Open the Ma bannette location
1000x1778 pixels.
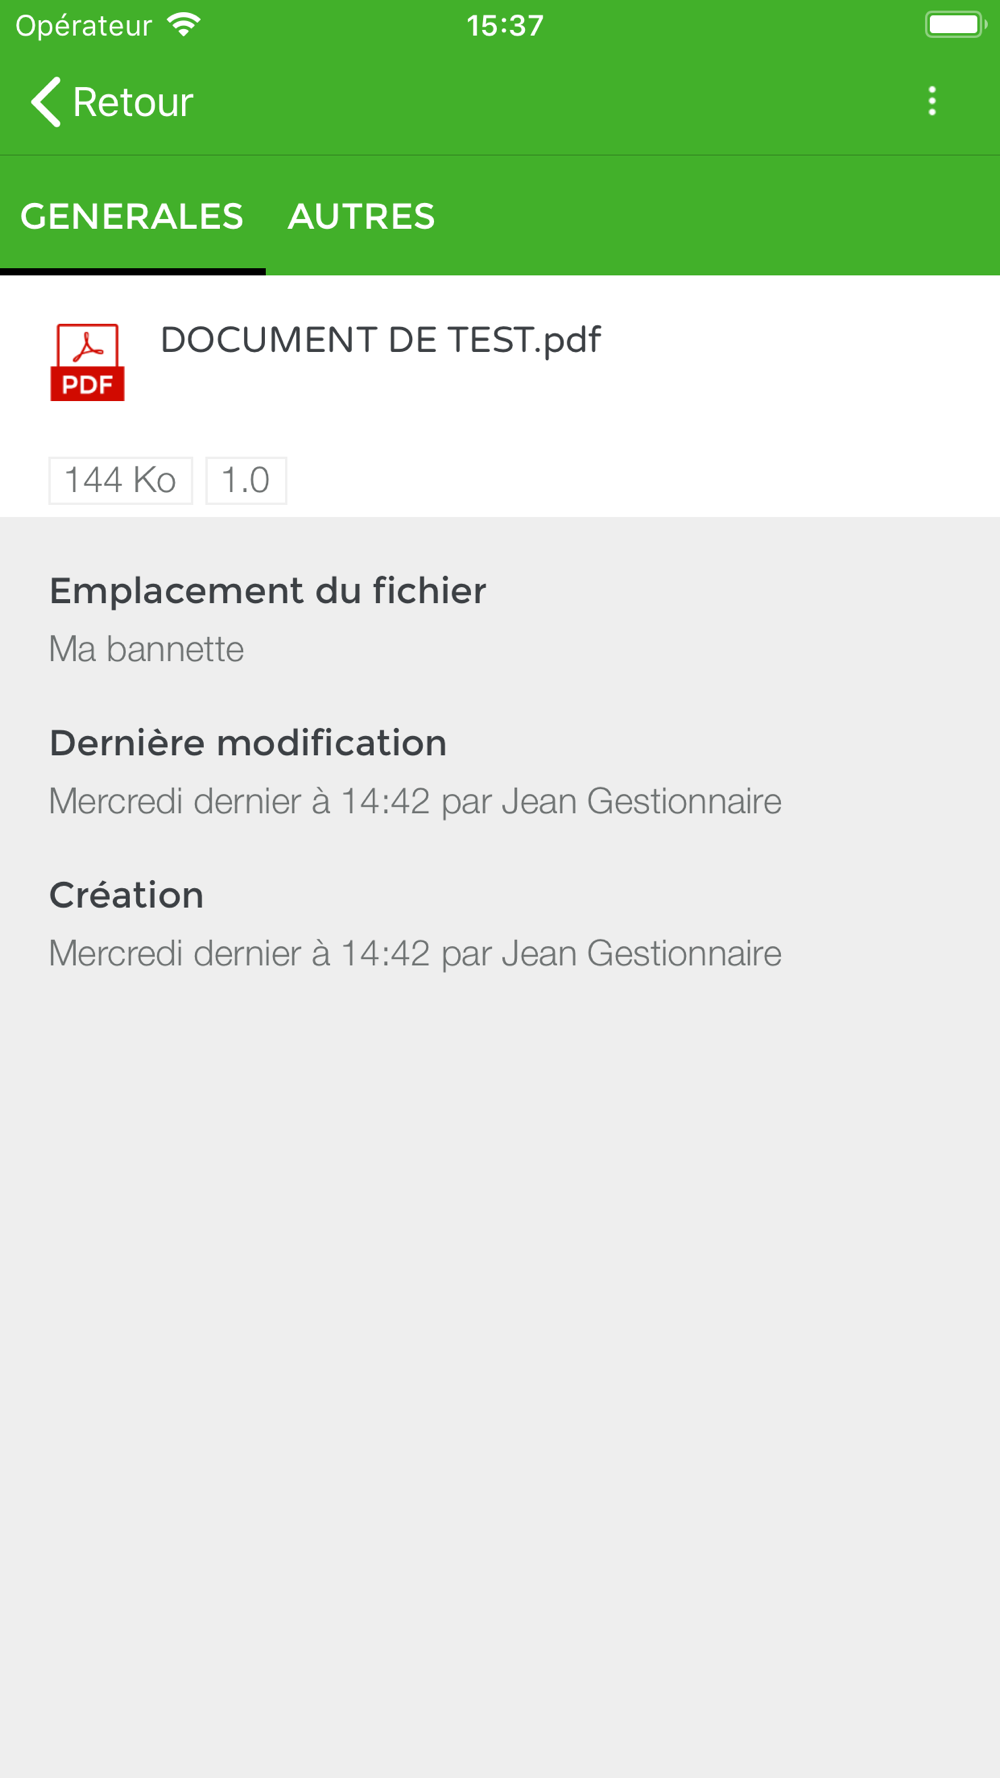coord(146,649)
